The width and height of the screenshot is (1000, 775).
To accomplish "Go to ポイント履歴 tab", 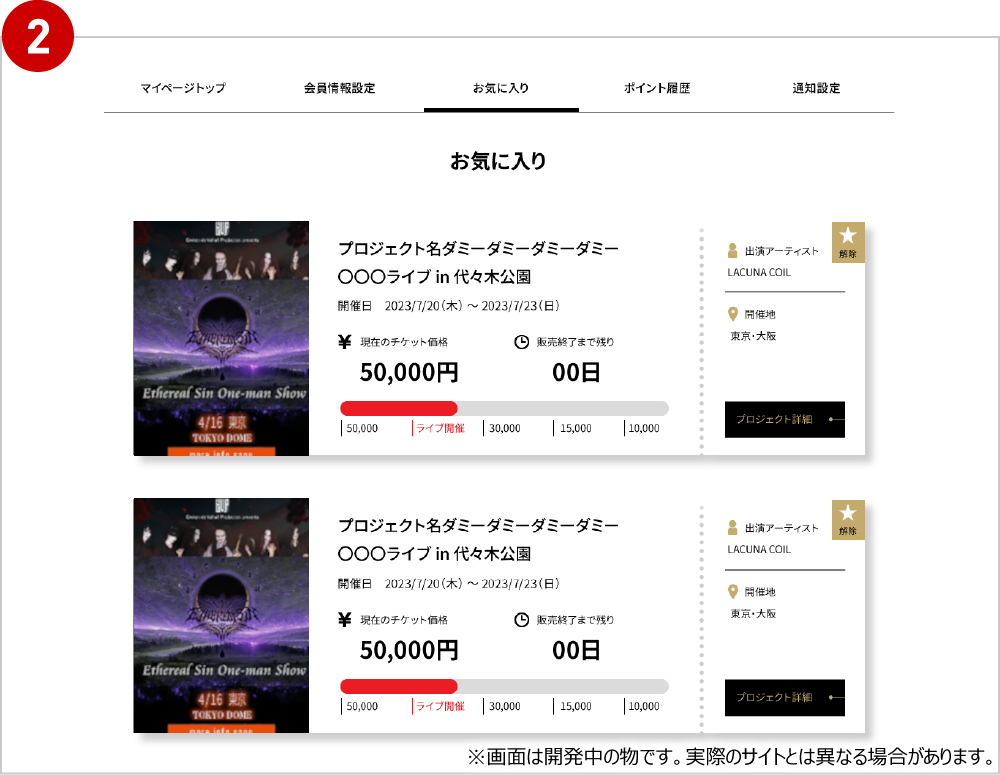I will (657, 88).
